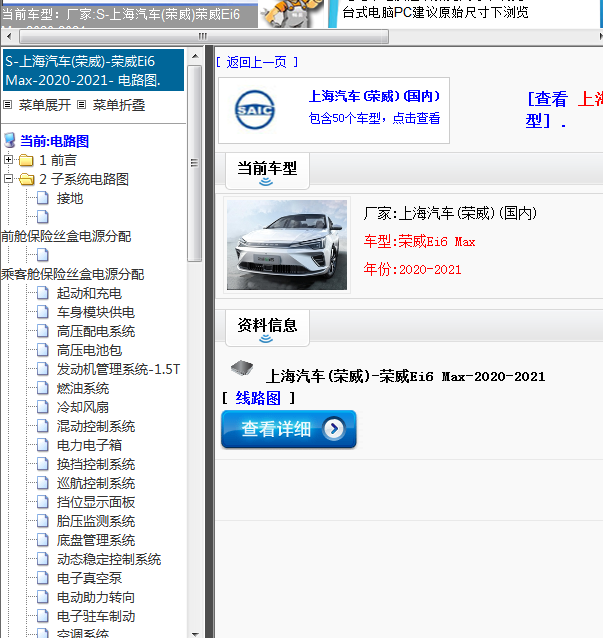
Task: Click page icon beside 底盘管理系统
Action: pos(43,540)
